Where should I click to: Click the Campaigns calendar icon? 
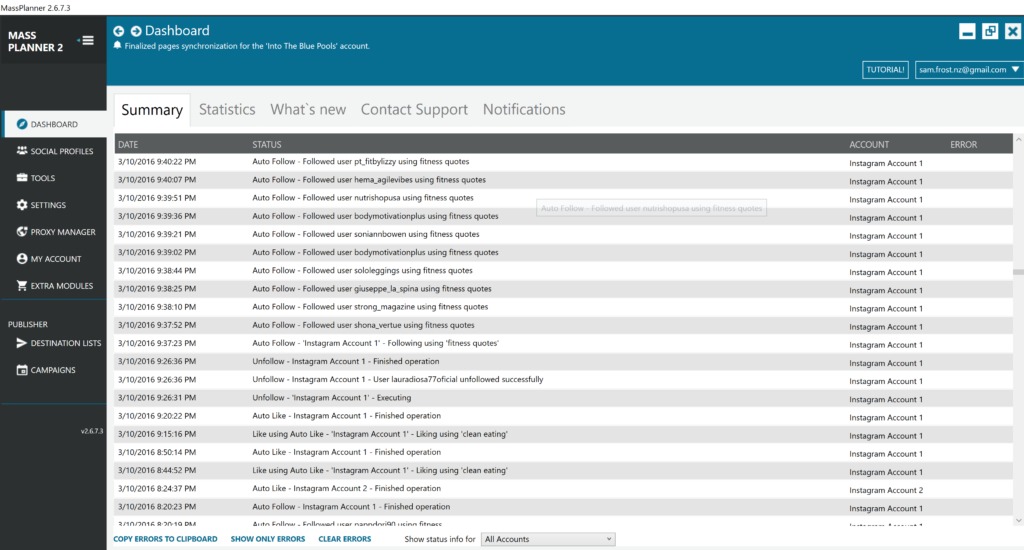22,370
